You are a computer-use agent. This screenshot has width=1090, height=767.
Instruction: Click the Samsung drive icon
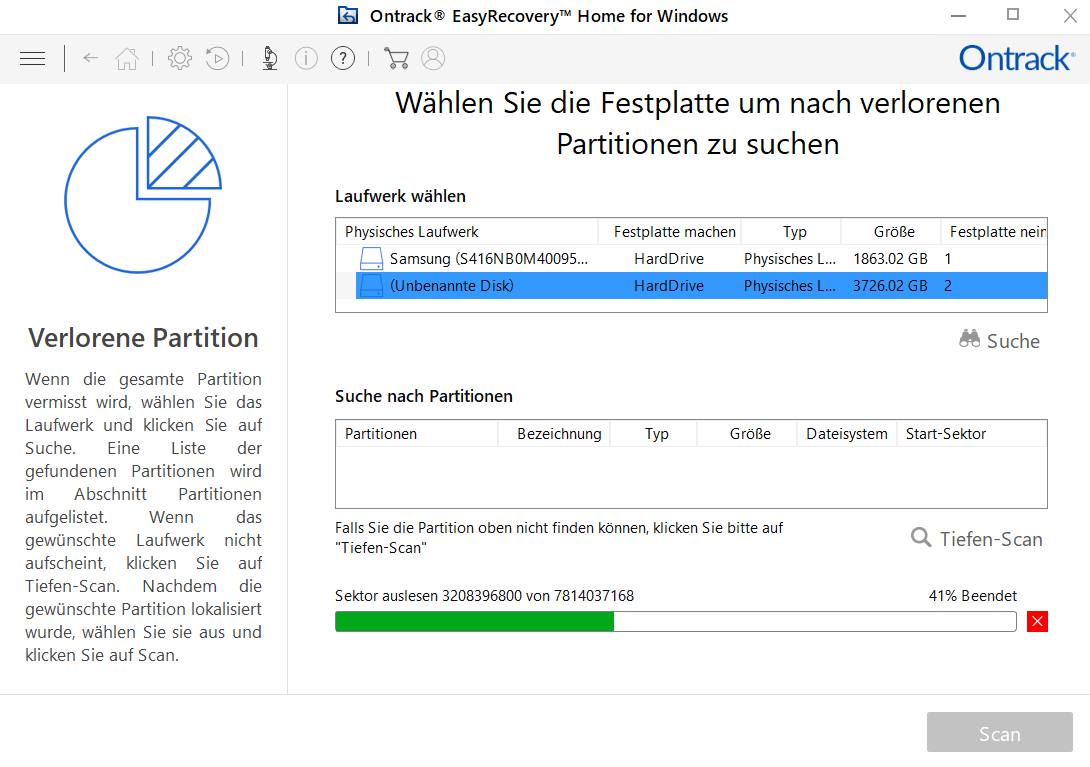[x=371, y=259]
